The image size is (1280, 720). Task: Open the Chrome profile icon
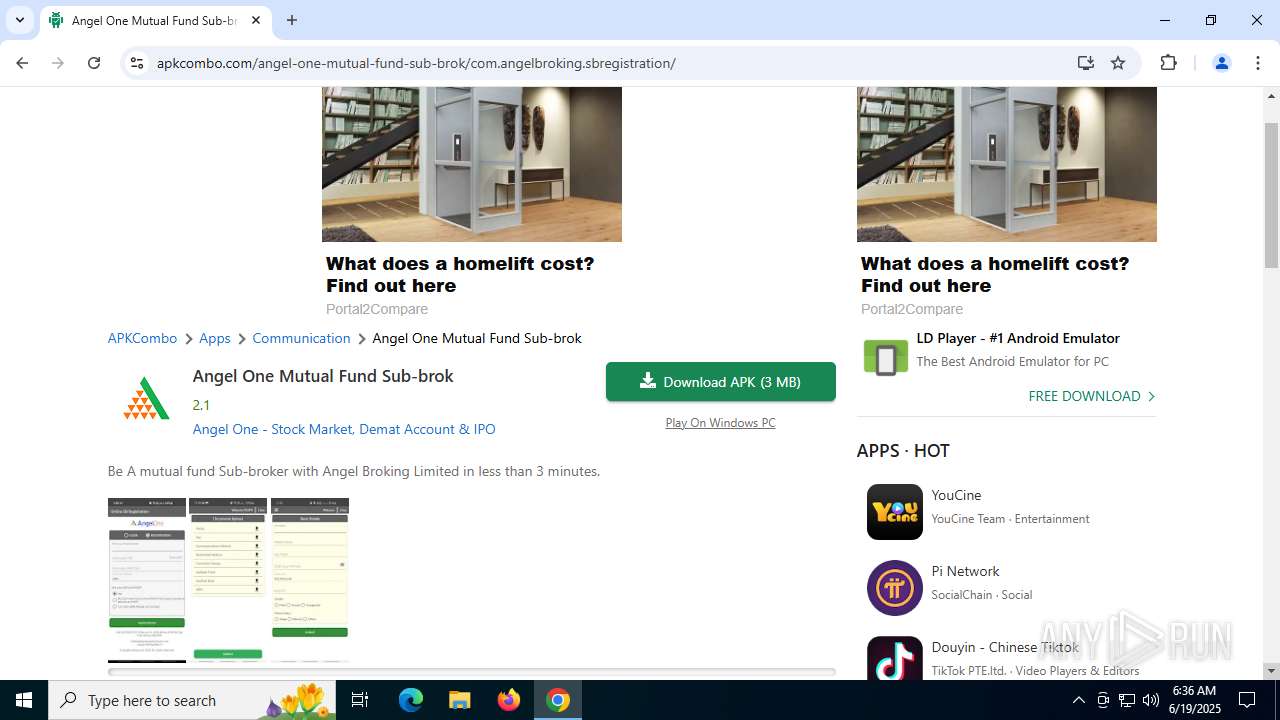1221,63
